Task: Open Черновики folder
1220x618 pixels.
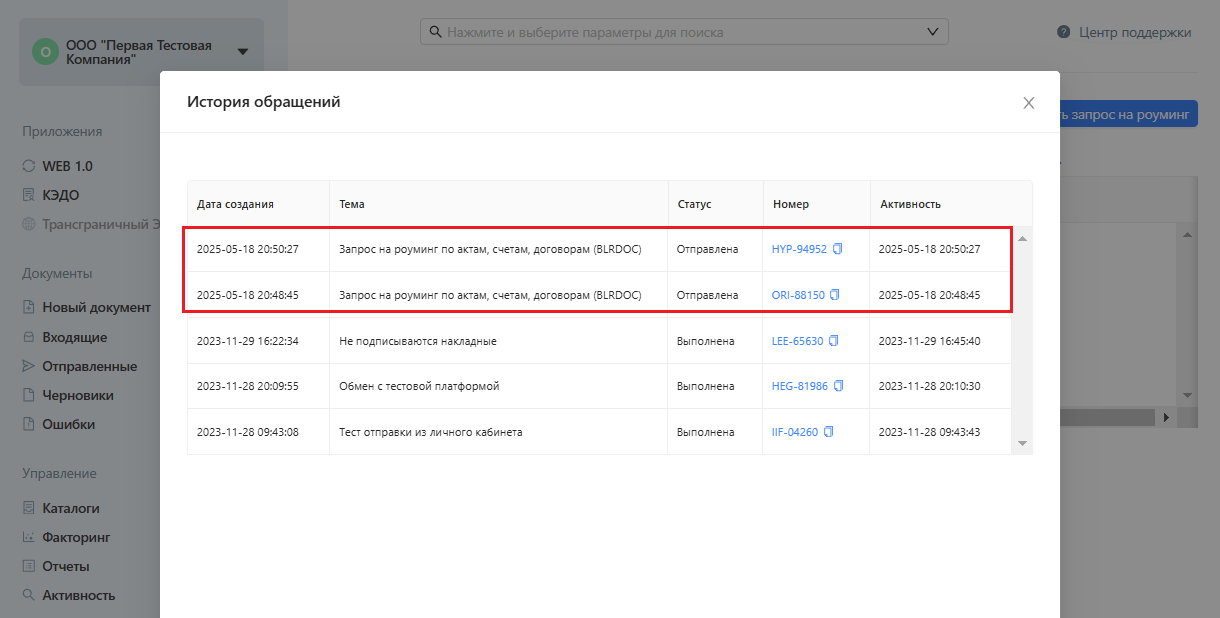Action: tap(77, 395)
